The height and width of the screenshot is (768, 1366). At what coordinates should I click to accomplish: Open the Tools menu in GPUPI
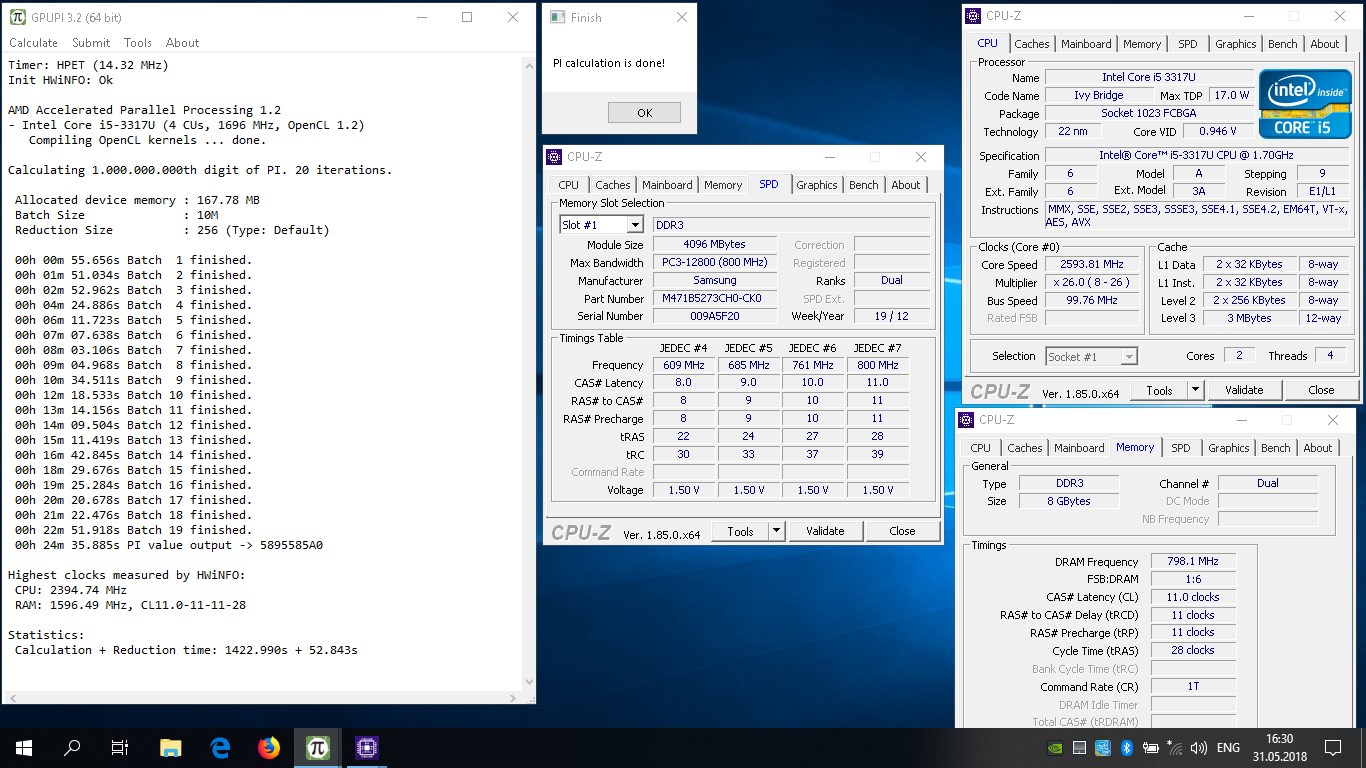coord(138,43)
